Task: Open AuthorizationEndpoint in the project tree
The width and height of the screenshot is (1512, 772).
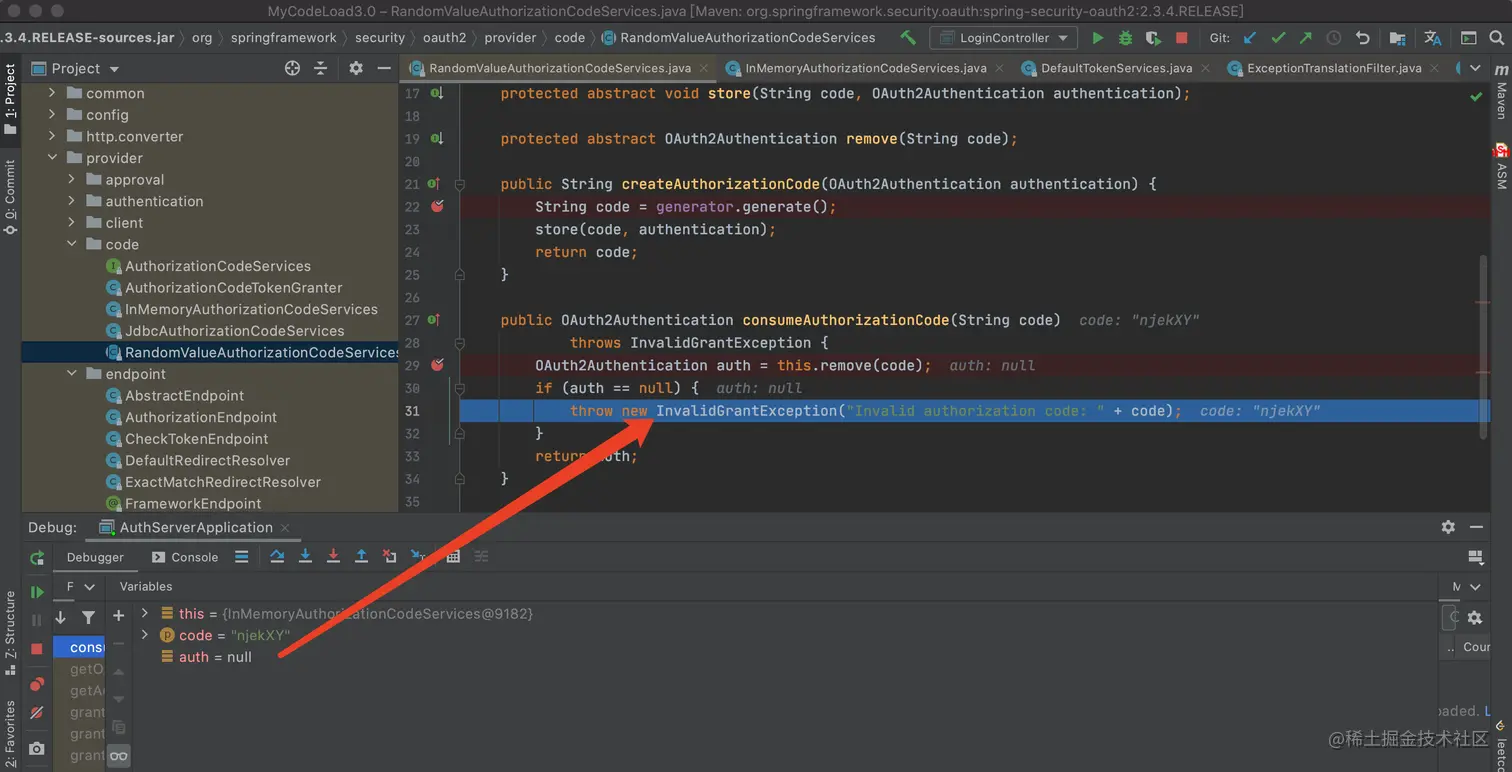Action: 201,417
